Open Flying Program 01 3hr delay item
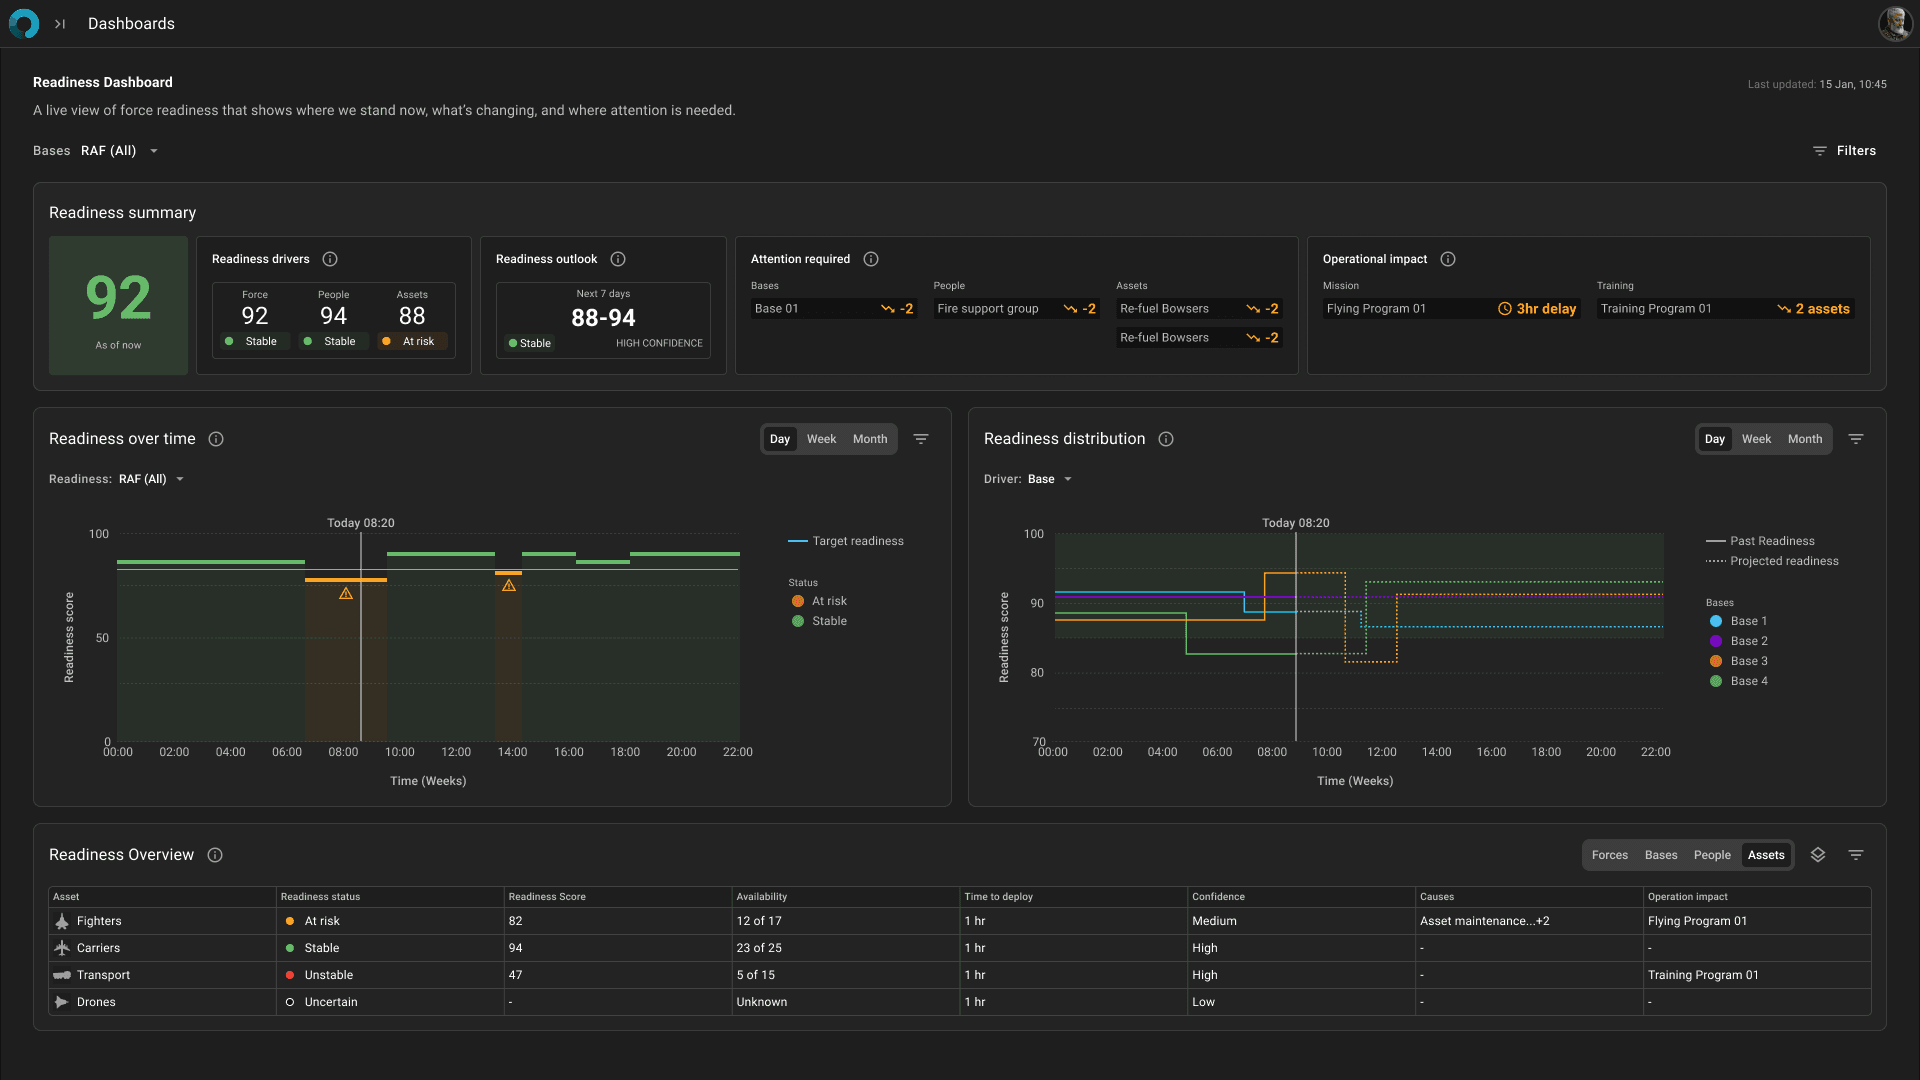 [1451, 309]
